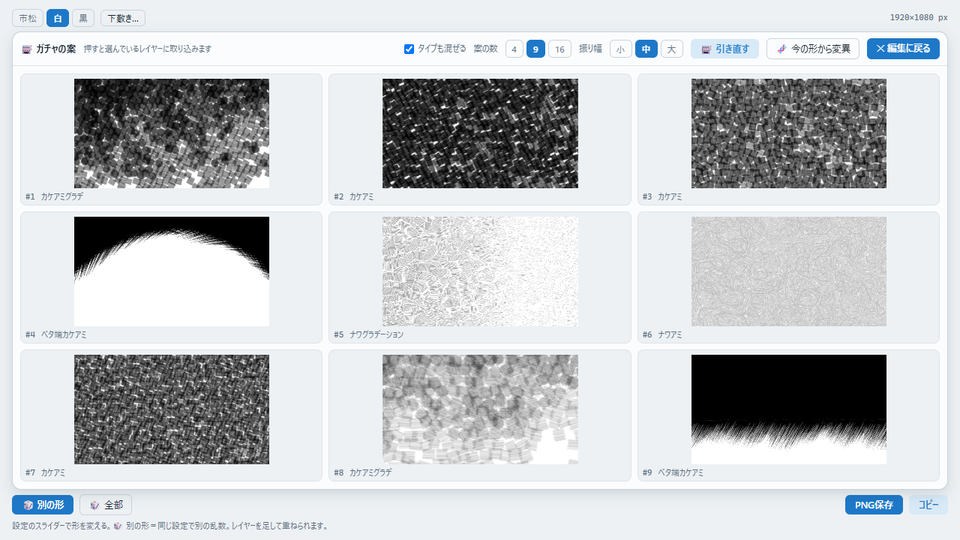Select the 白 white background option
Viewport: 960px width, 540px height.
pos(58,18)
